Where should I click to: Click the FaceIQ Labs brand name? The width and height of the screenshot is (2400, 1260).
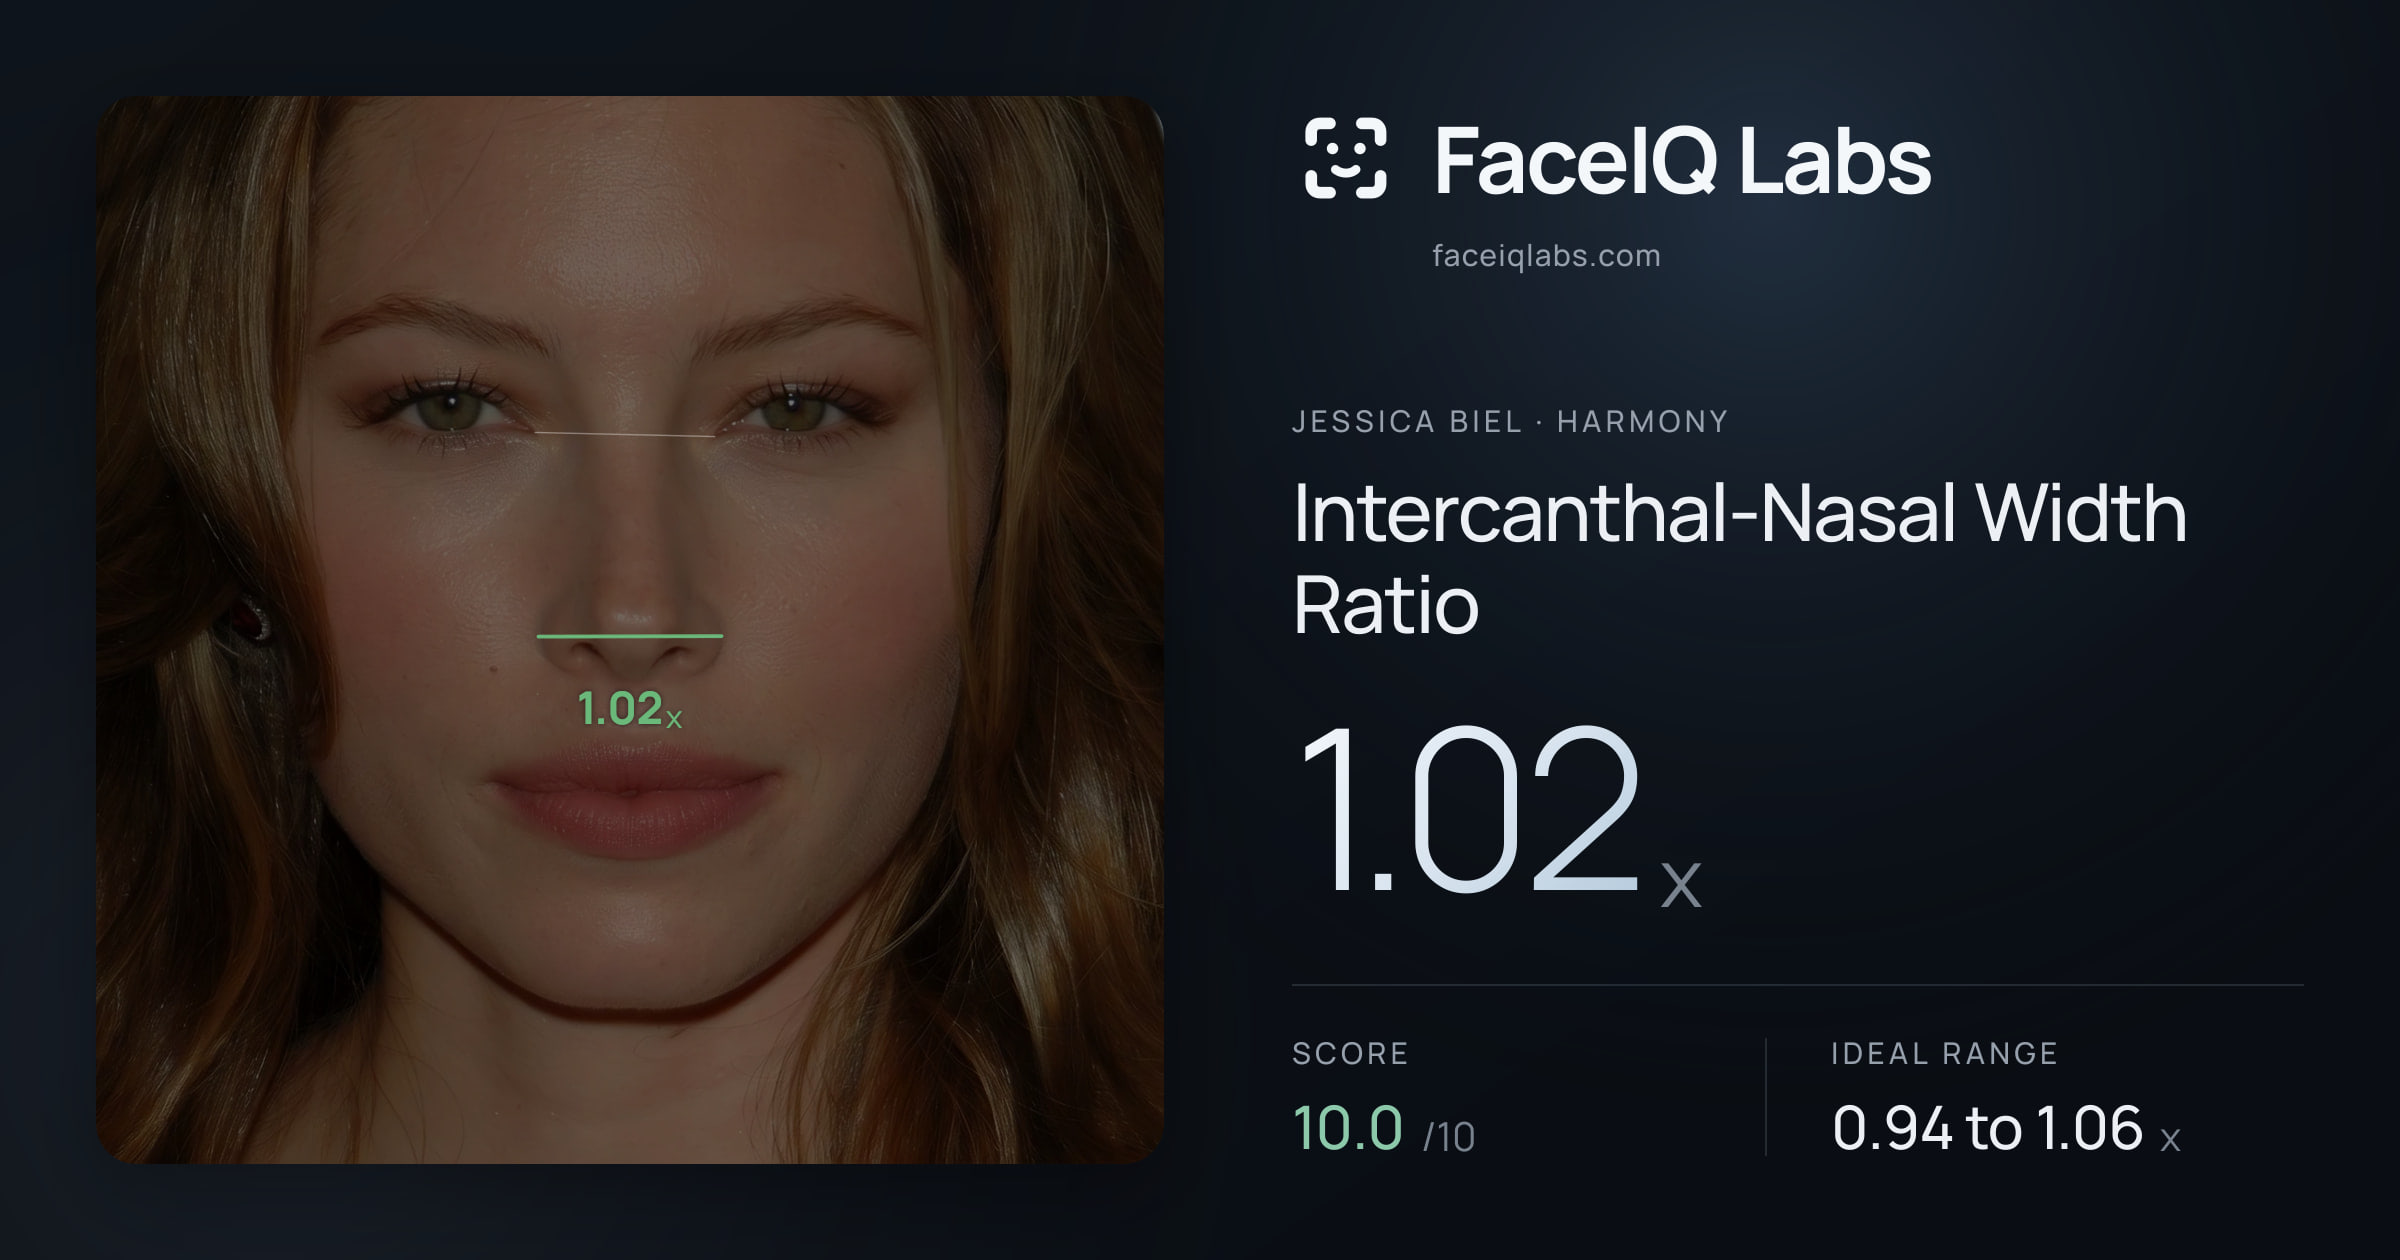coord(1682,160)
